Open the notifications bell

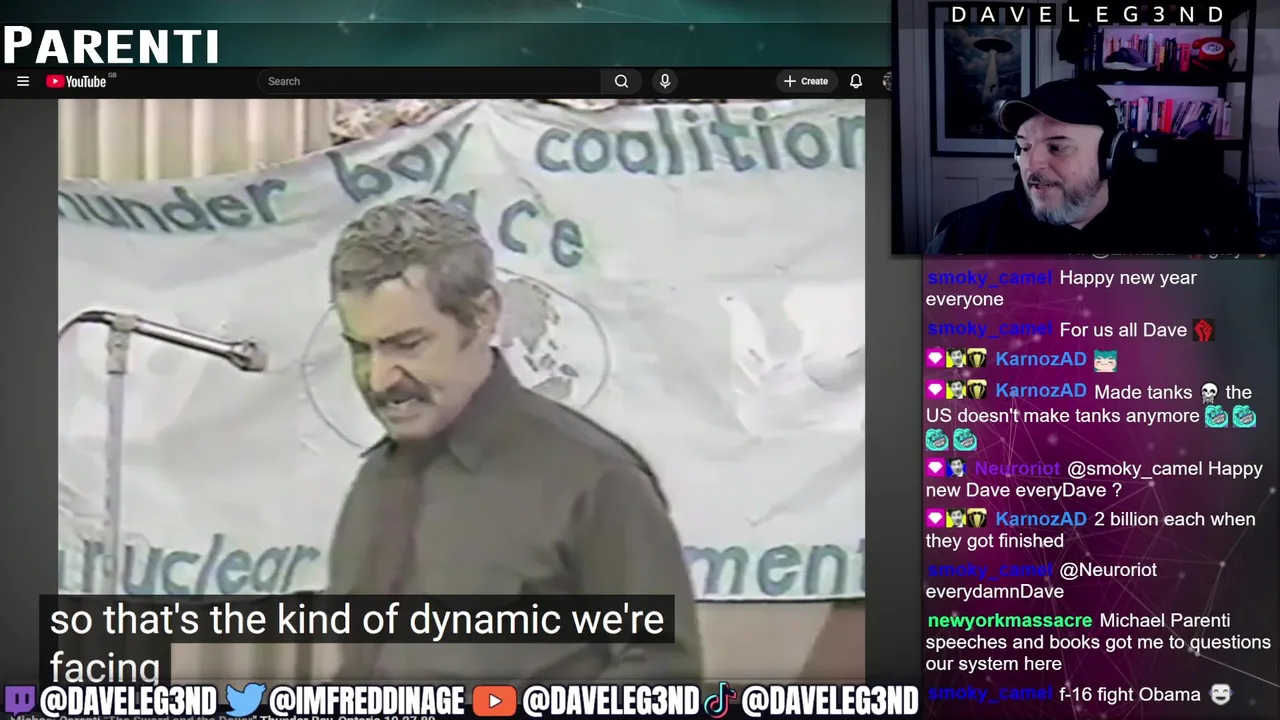pos(856,81)
